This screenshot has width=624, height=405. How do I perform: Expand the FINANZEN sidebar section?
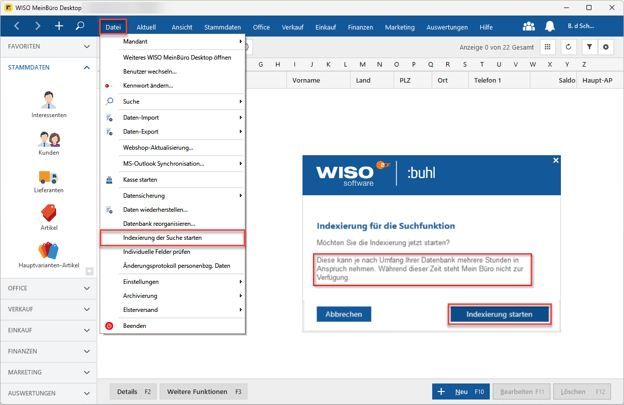pos(48,351)
